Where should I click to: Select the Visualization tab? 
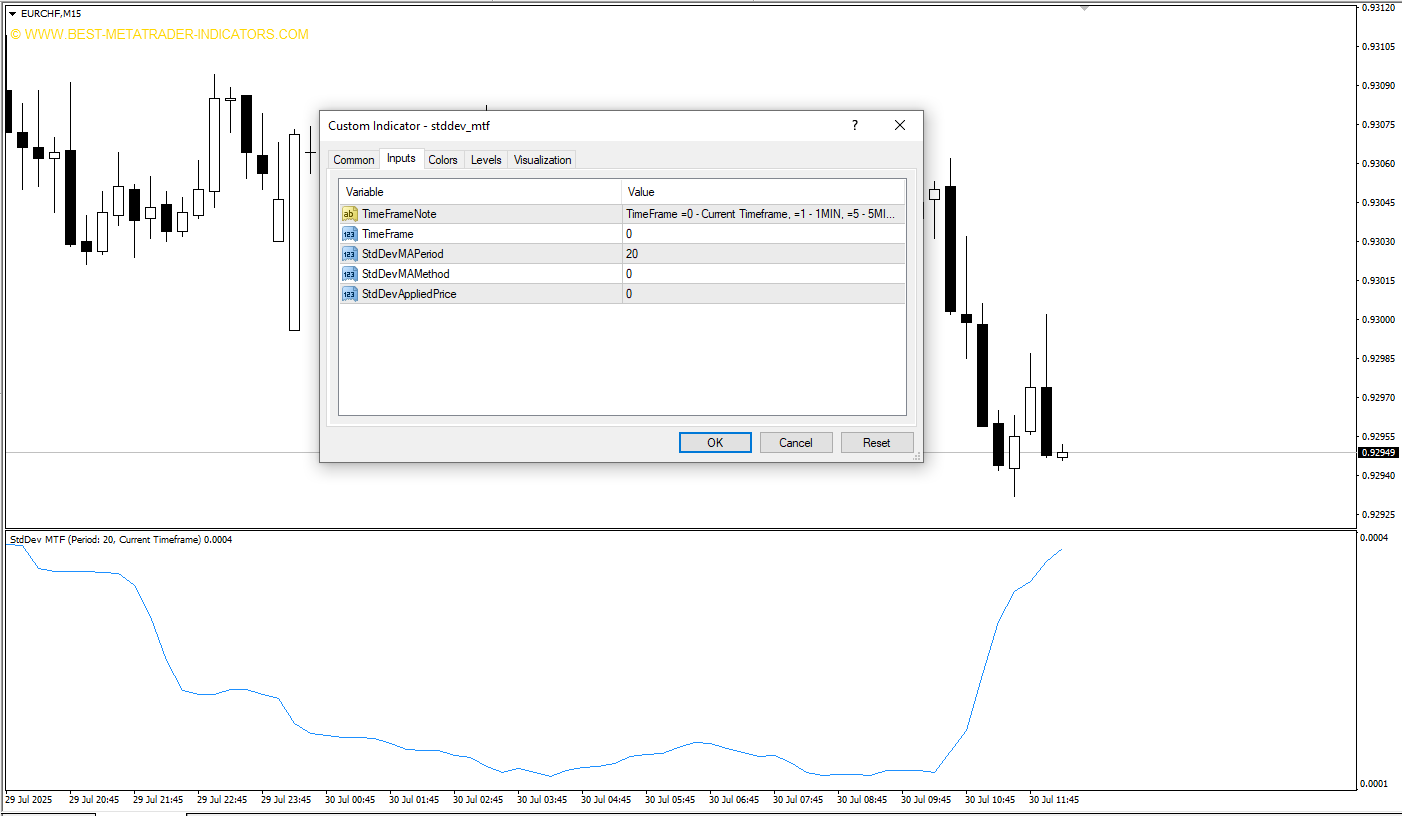[542, 160]
